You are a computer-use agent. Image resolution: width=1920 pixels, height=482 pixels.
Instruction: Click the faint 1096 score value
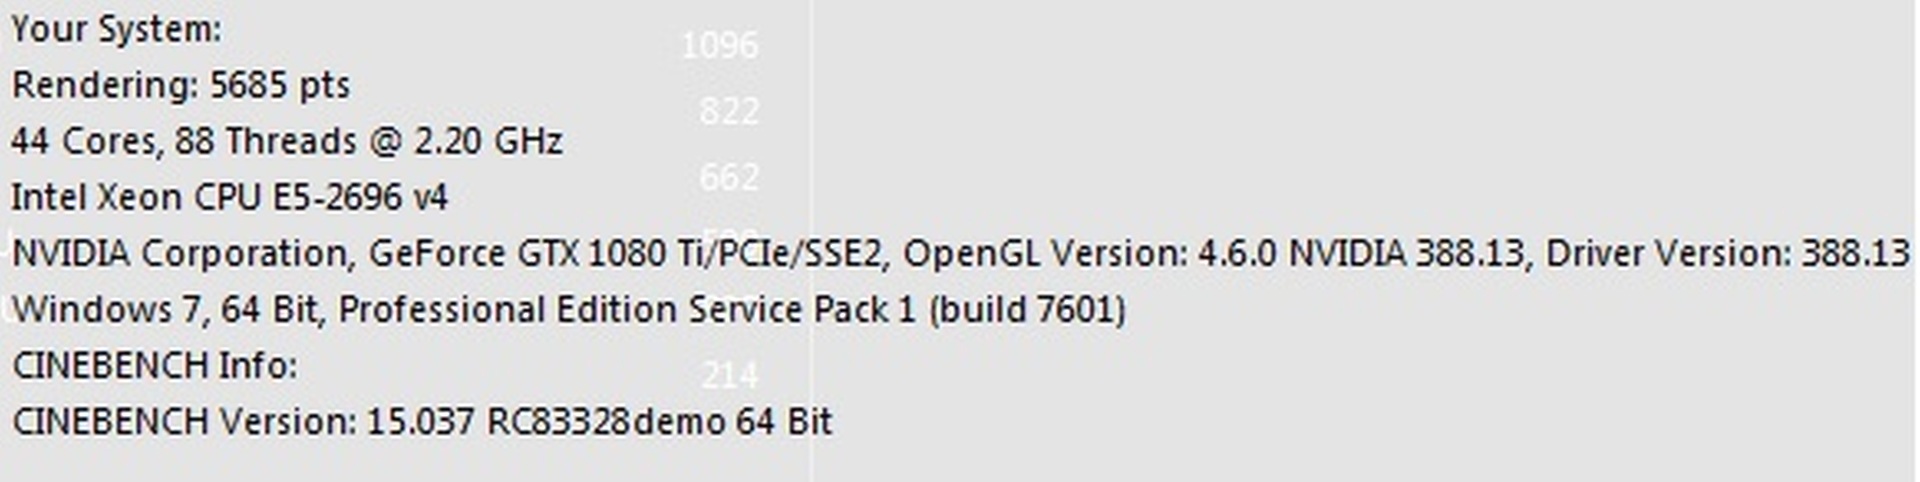tap(720, 46)
